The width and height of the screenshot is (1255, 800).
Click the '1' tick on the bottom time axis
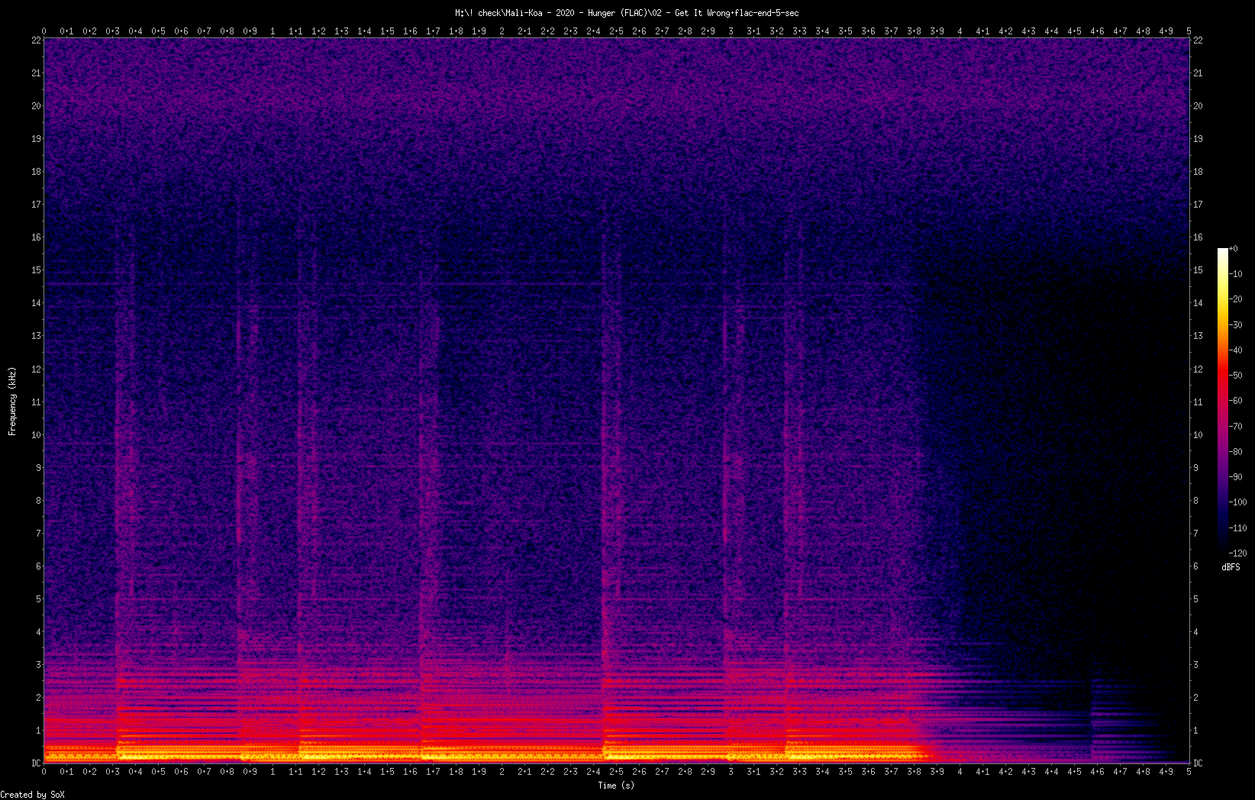[x=273, y=773]
